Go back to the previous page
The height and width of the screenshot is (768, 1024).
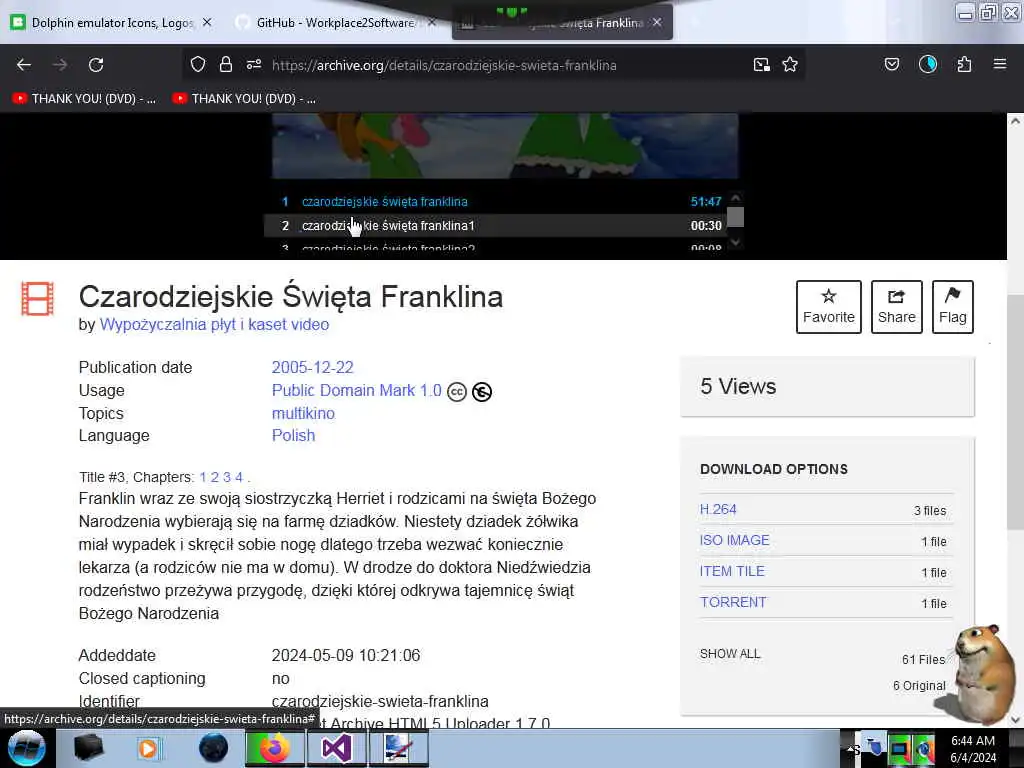24,65
